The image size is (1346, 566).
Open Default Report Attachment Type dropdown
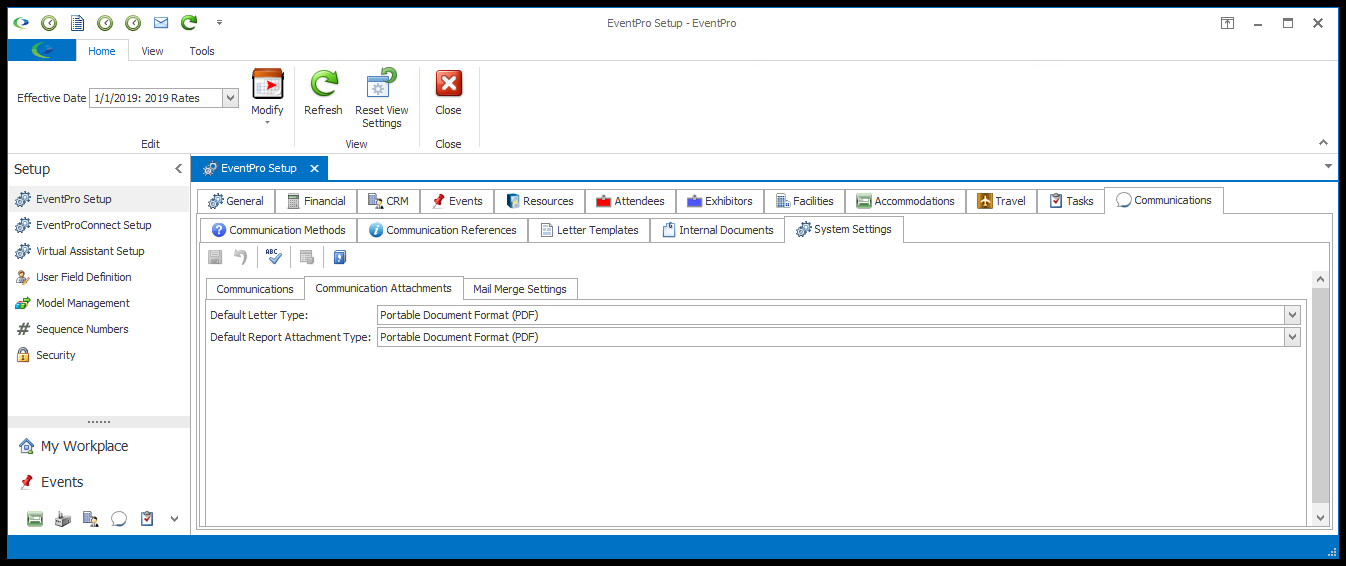pos(1292,337)
